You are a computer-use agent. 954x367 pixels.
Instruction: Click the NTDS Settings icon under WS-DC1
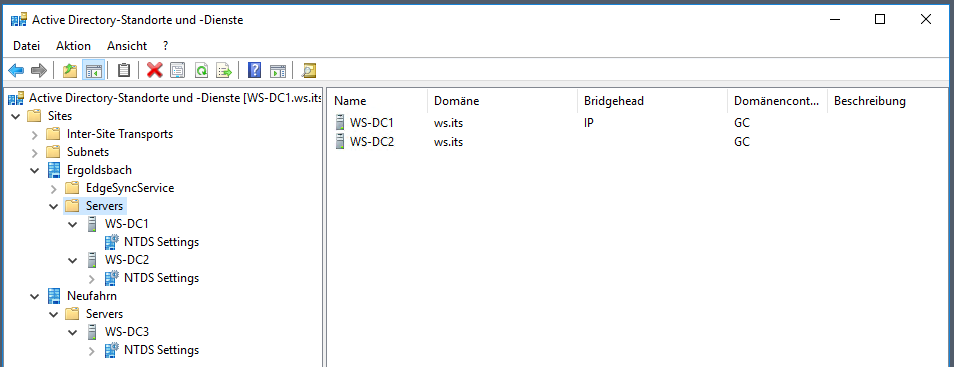[111, 242]
